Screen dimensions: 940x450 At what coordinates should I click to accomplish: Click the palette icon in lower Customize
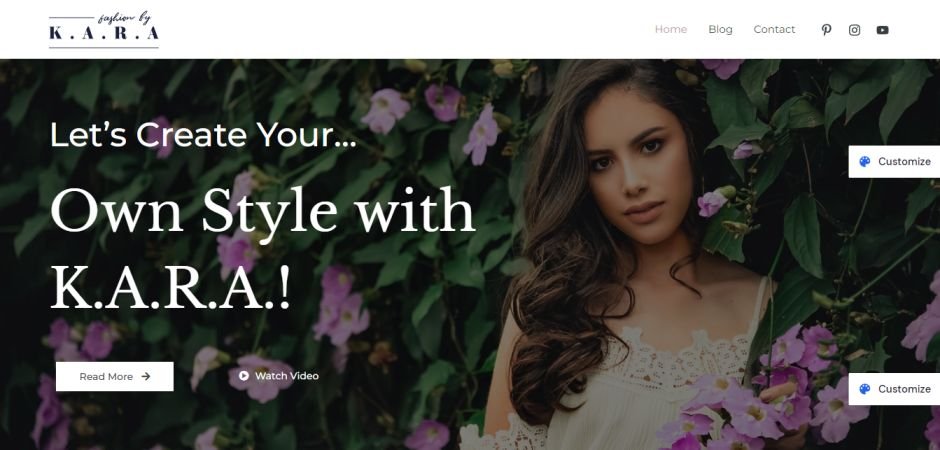(x=864, y=389)
